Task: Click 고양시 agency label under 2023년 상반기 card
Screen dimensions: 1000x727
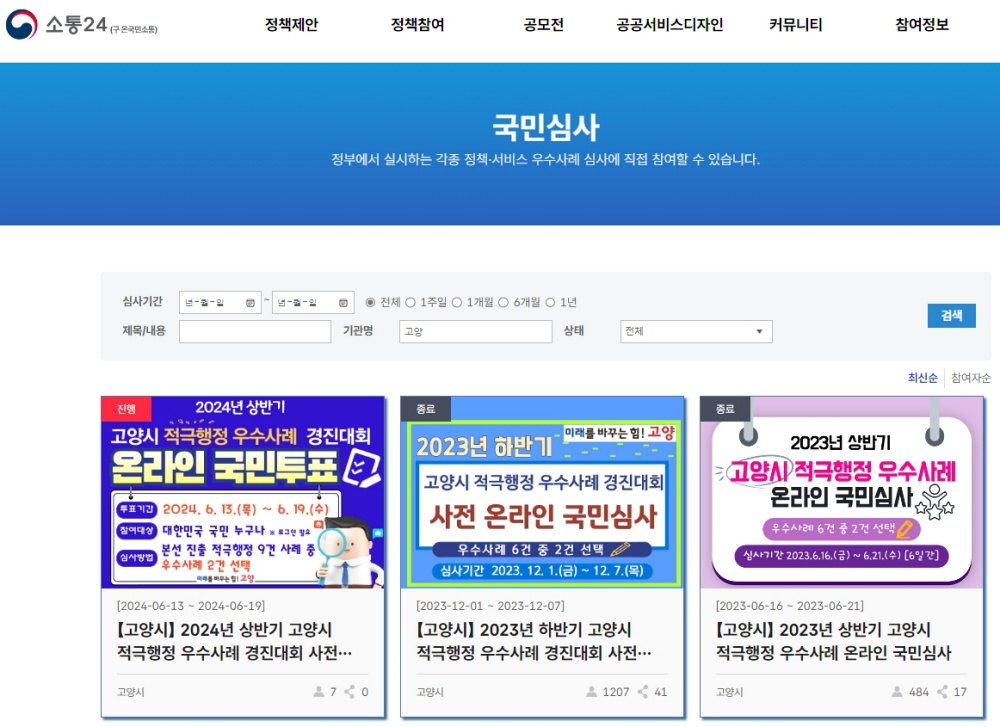Action: coord(730,692)
